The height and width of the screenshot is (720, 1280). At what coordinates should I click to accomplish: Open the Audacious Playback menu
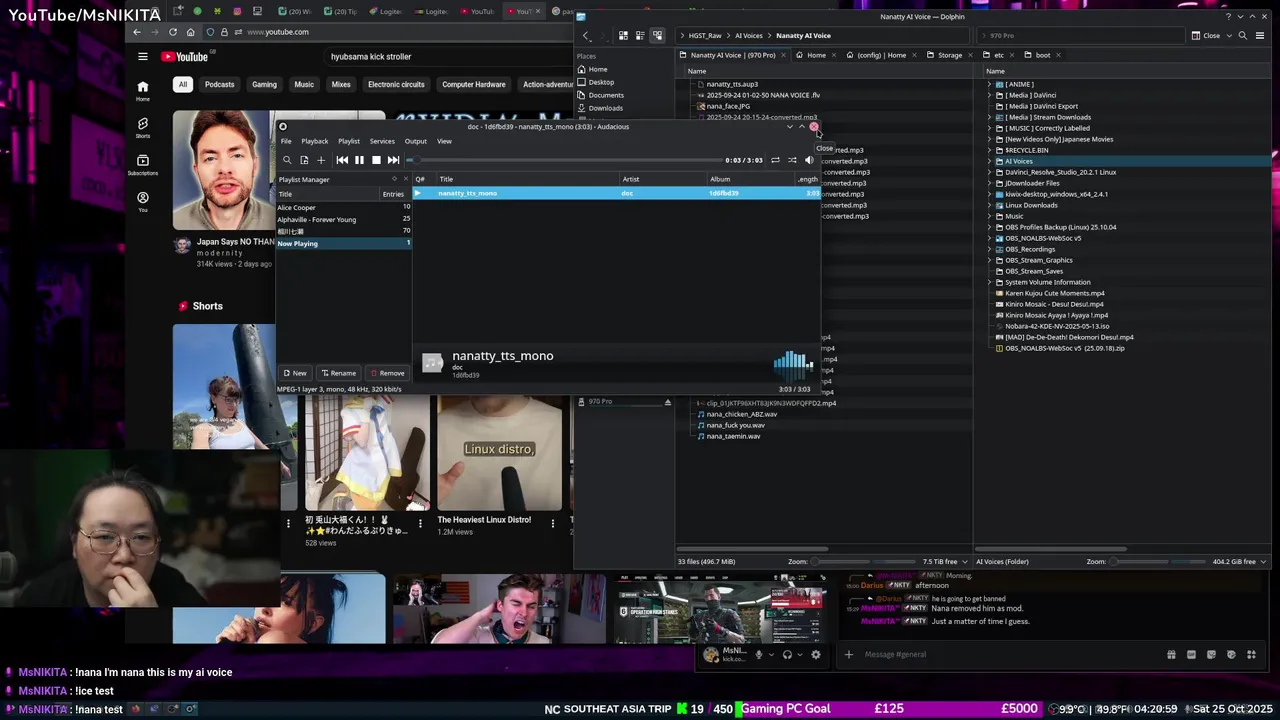tap(314, 141)
